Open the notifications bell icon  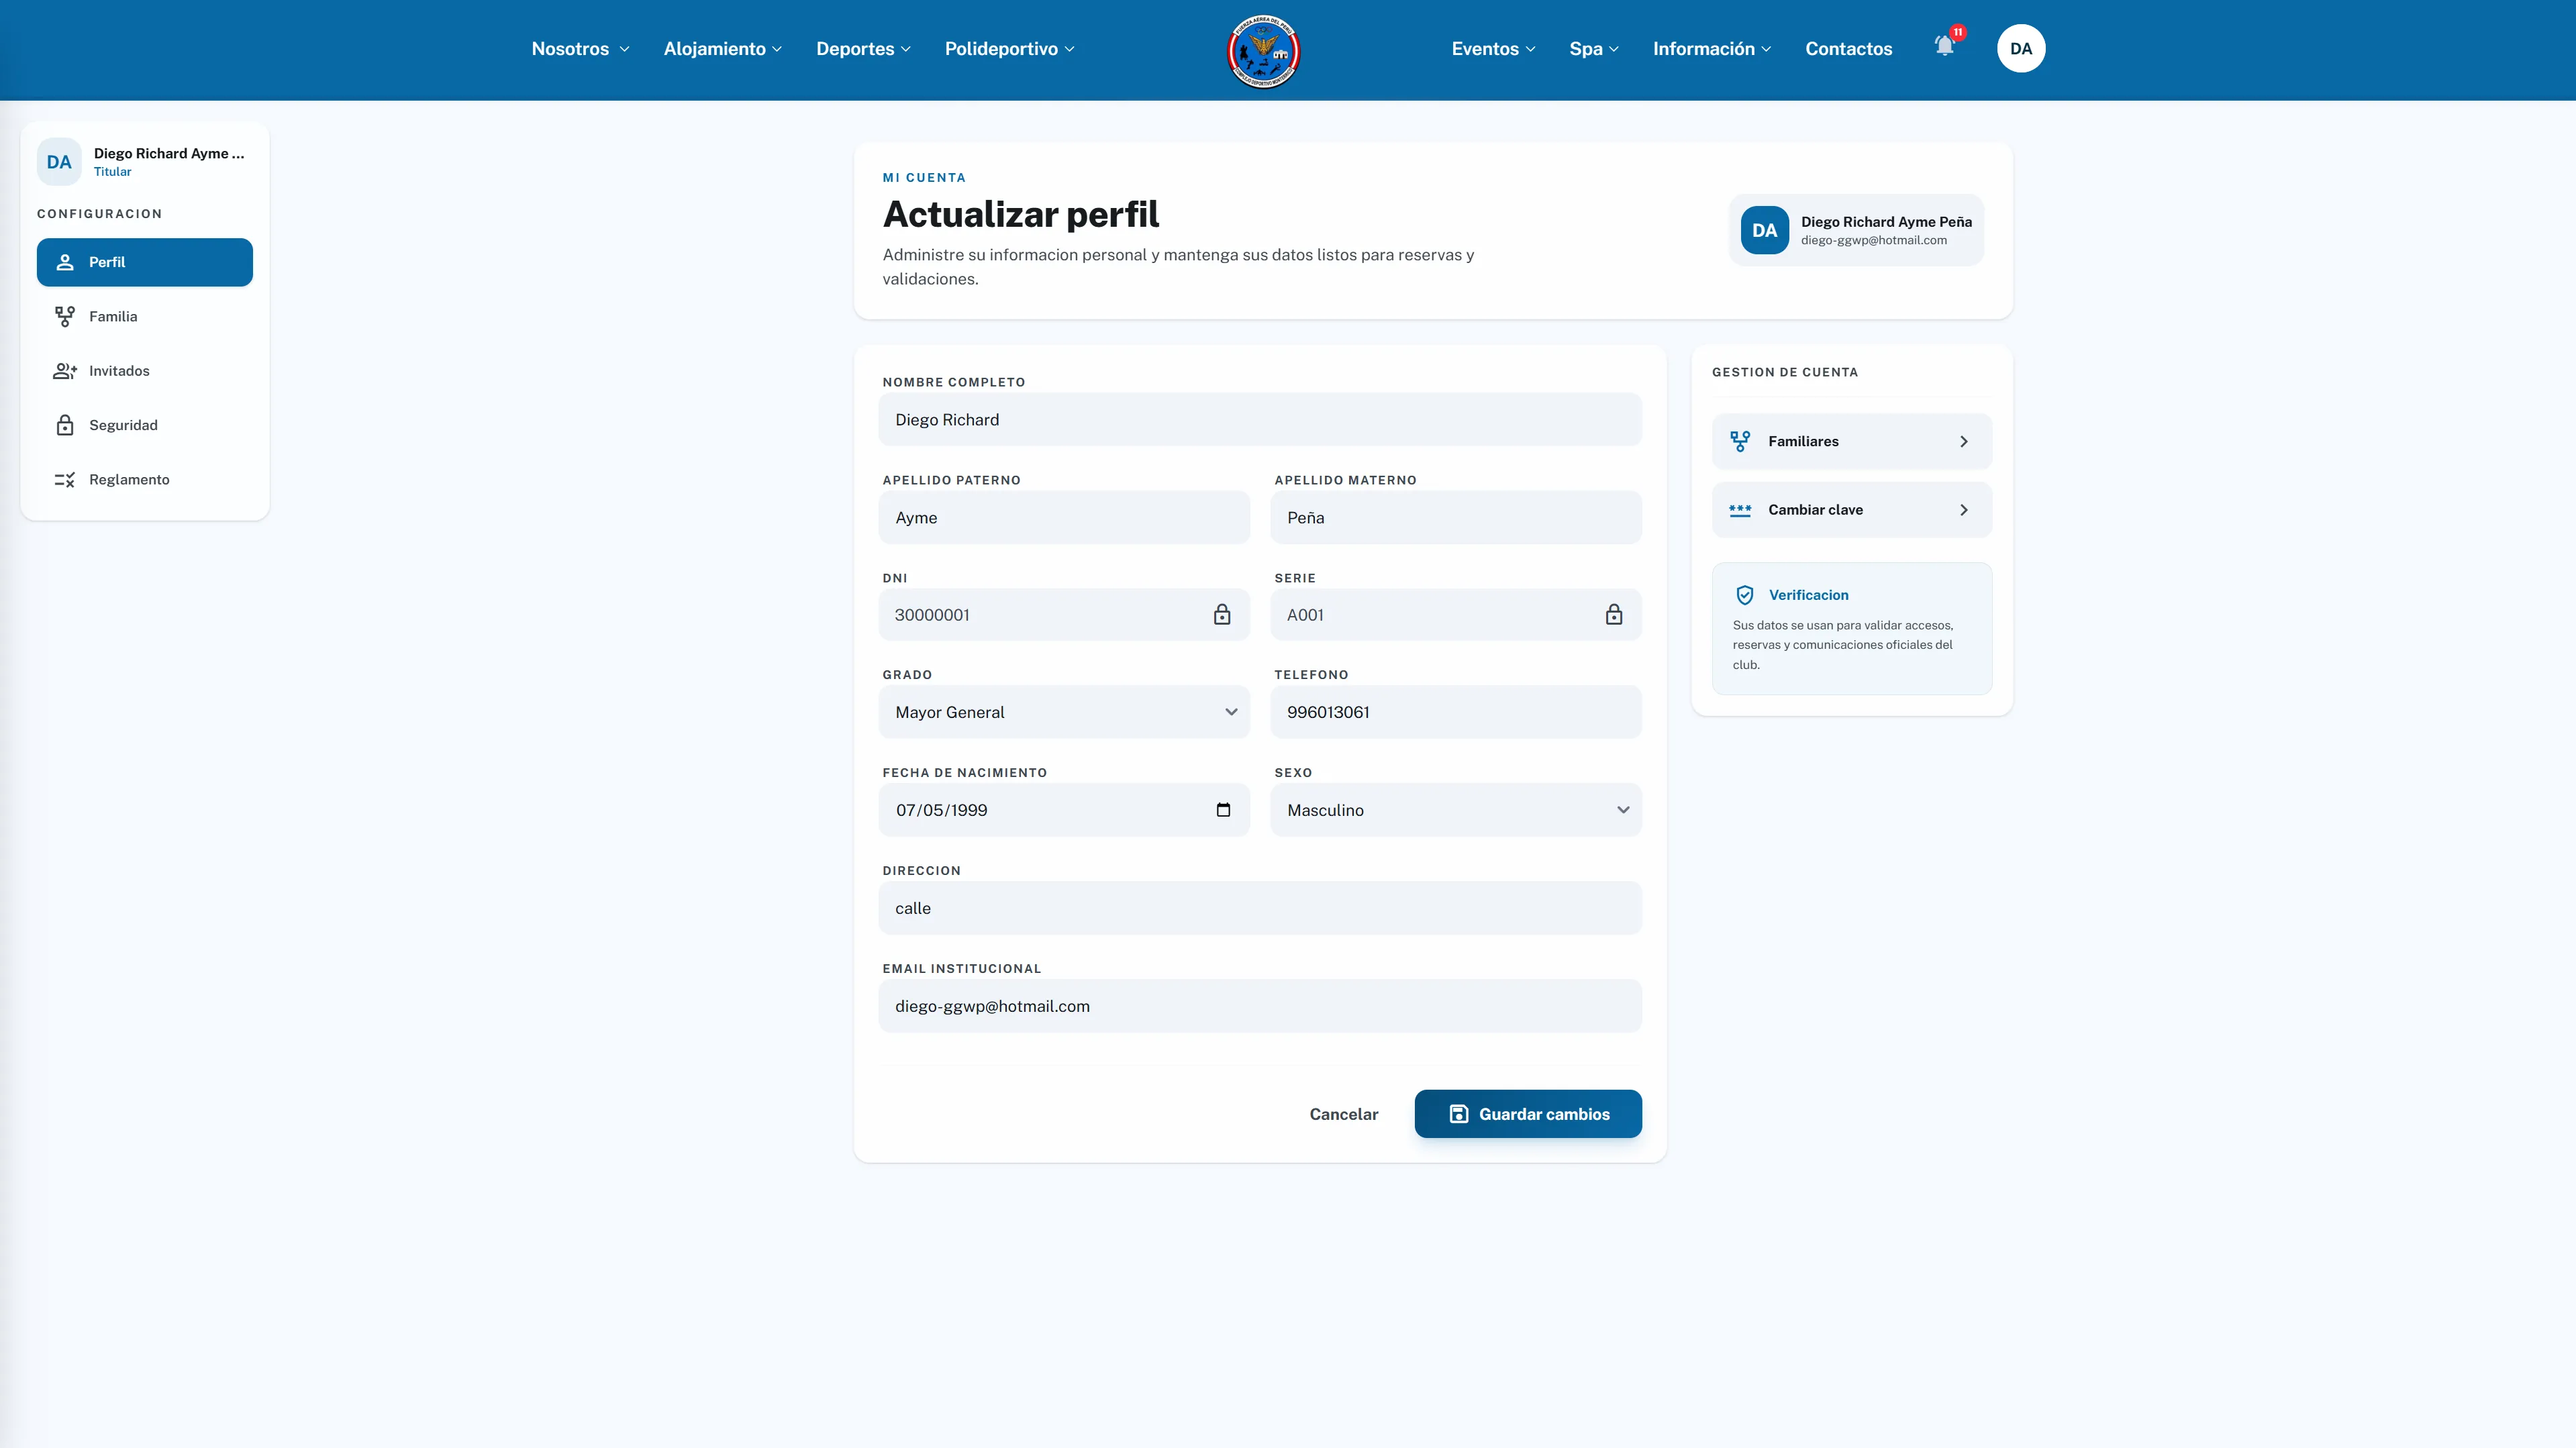[1944, 47]
